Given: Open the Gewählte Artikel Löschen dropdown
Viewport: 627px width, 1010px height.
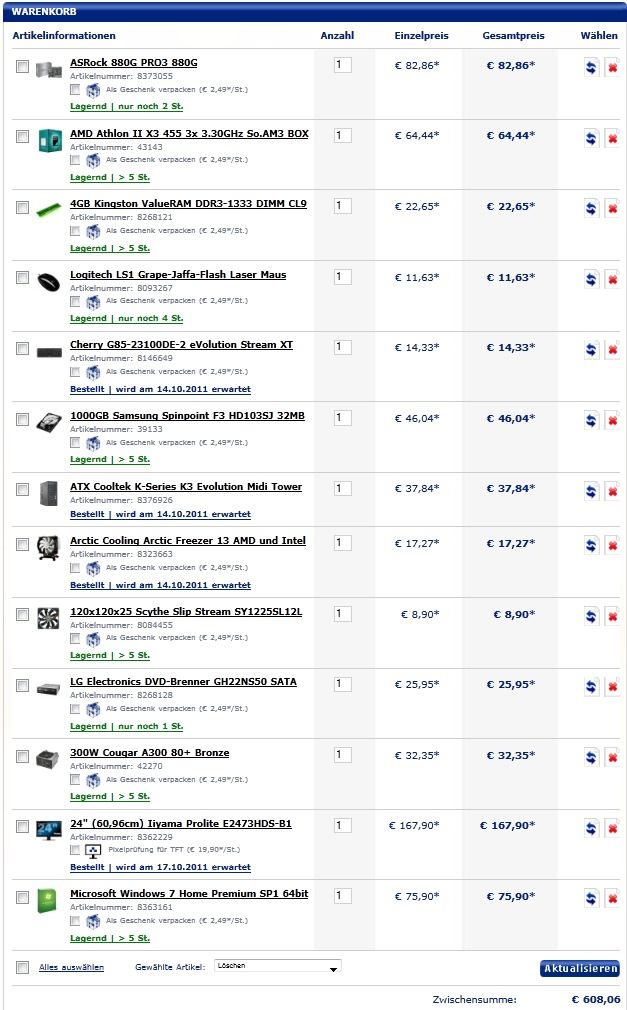Looking at the screenshot, I should pos(278,966).
